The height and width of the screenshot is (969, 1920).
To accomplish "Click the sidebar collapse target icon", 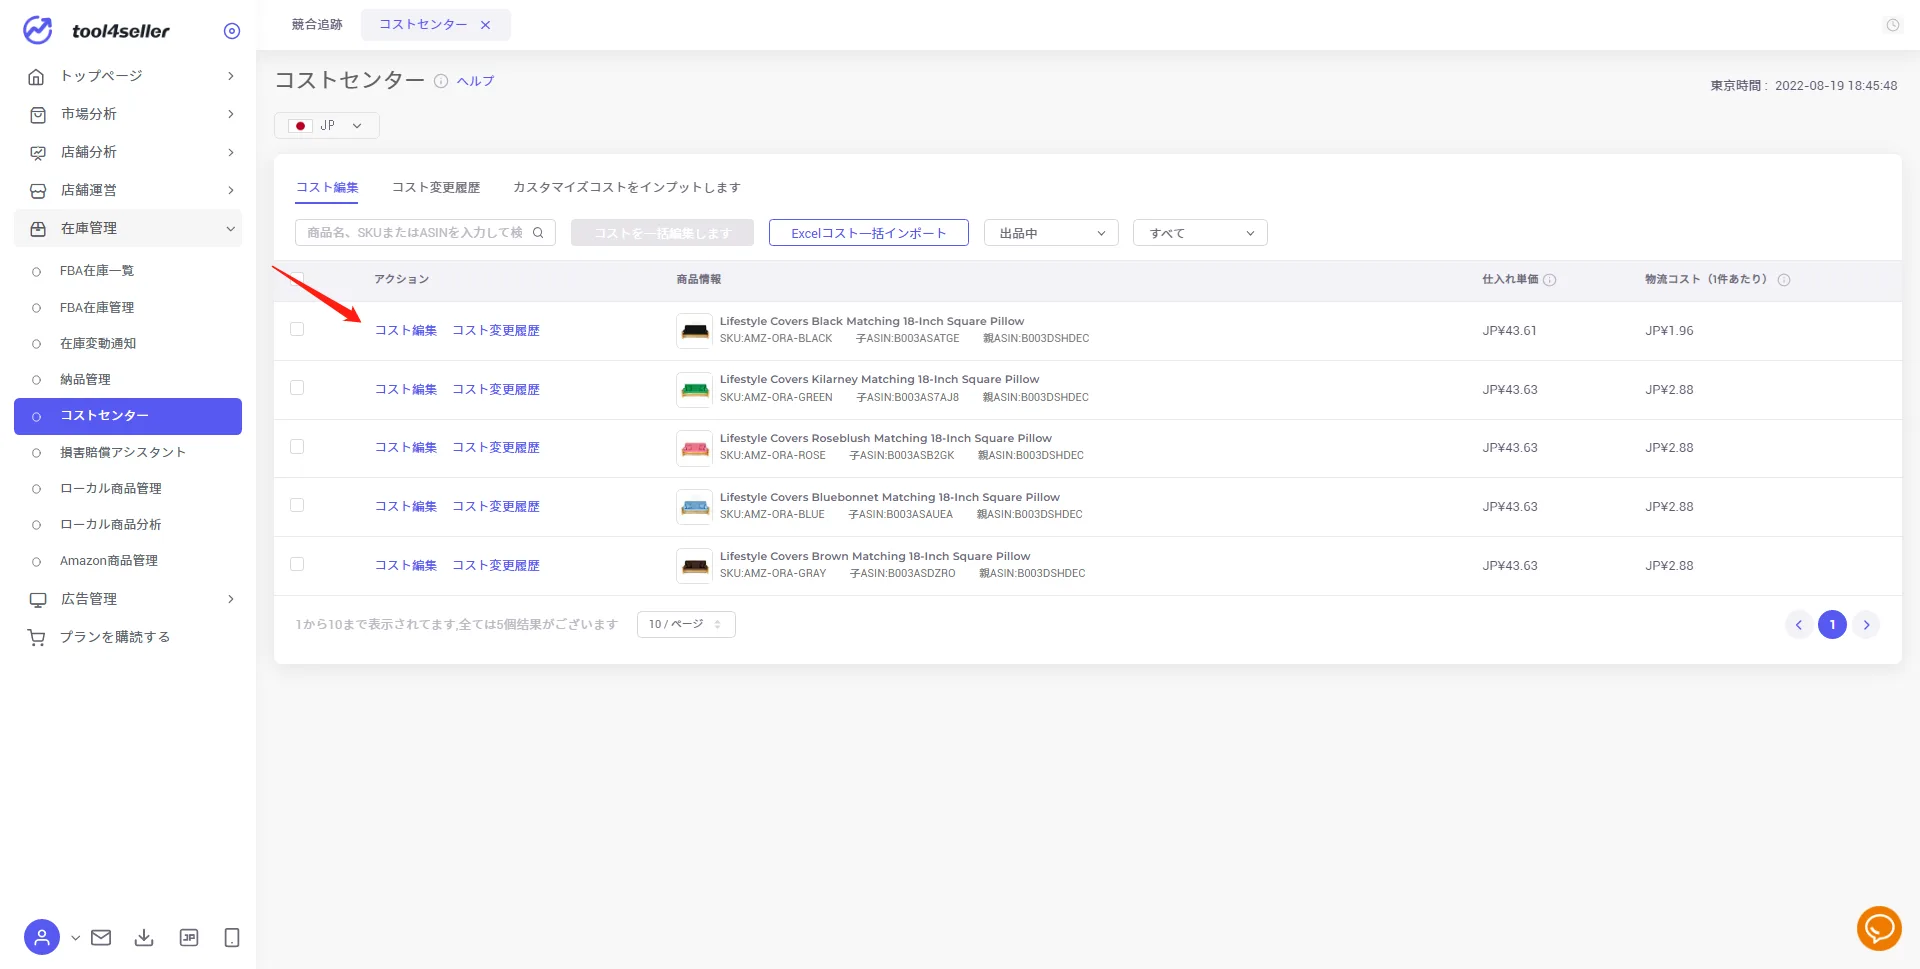I will tap(232, 31).
